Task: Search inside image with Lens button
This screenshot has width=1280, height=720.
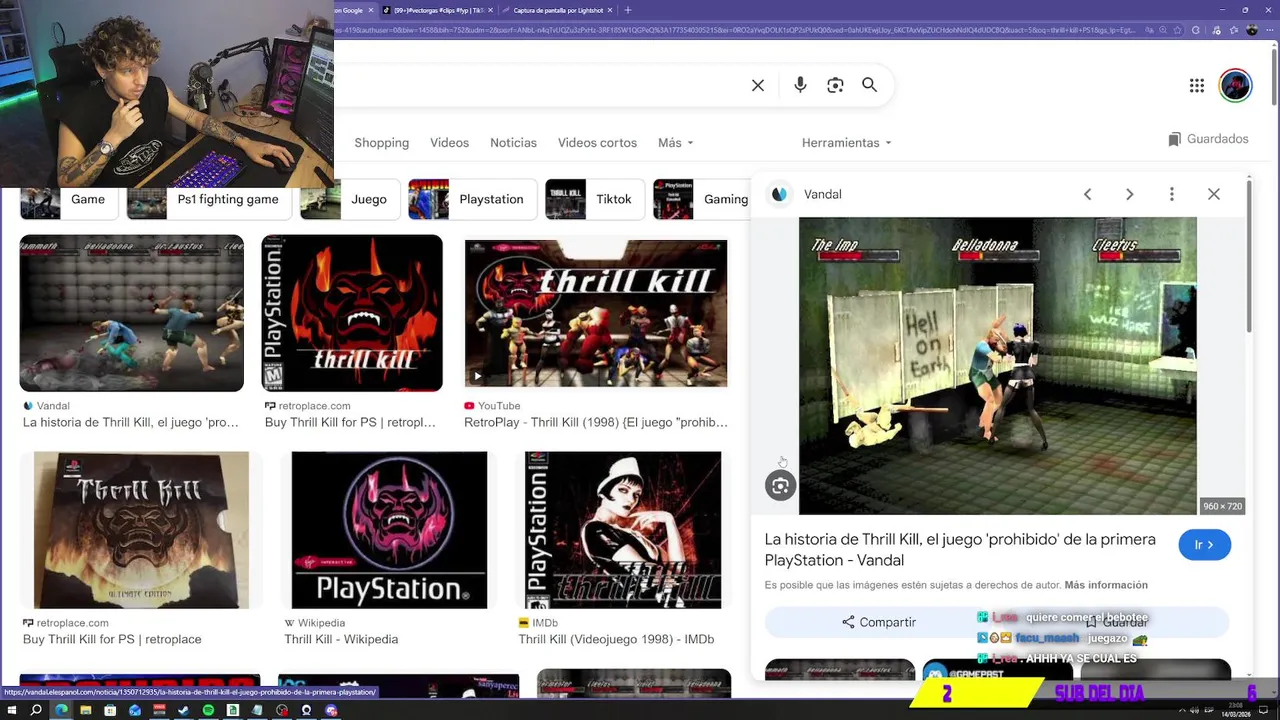Action: point(781,486)
